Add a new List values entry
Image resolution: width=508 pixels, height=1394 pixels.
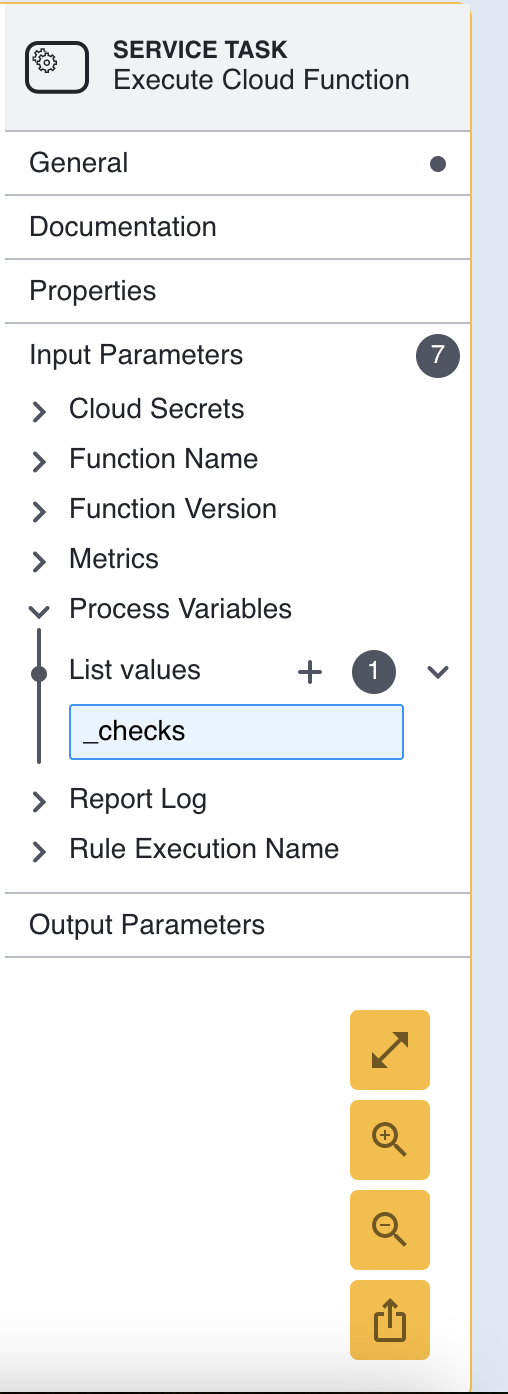click(310, 673)
